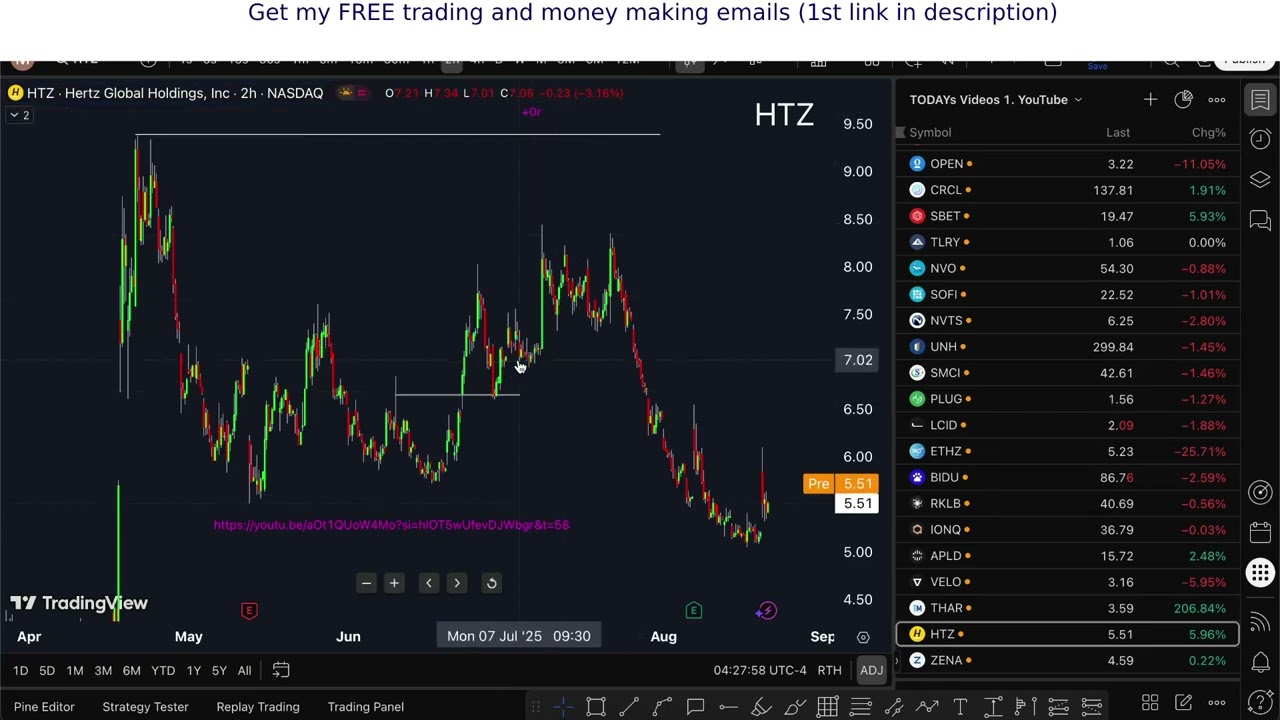
Task: Open the alerts clock icon in sidebar
Action: pos(1260,138)
